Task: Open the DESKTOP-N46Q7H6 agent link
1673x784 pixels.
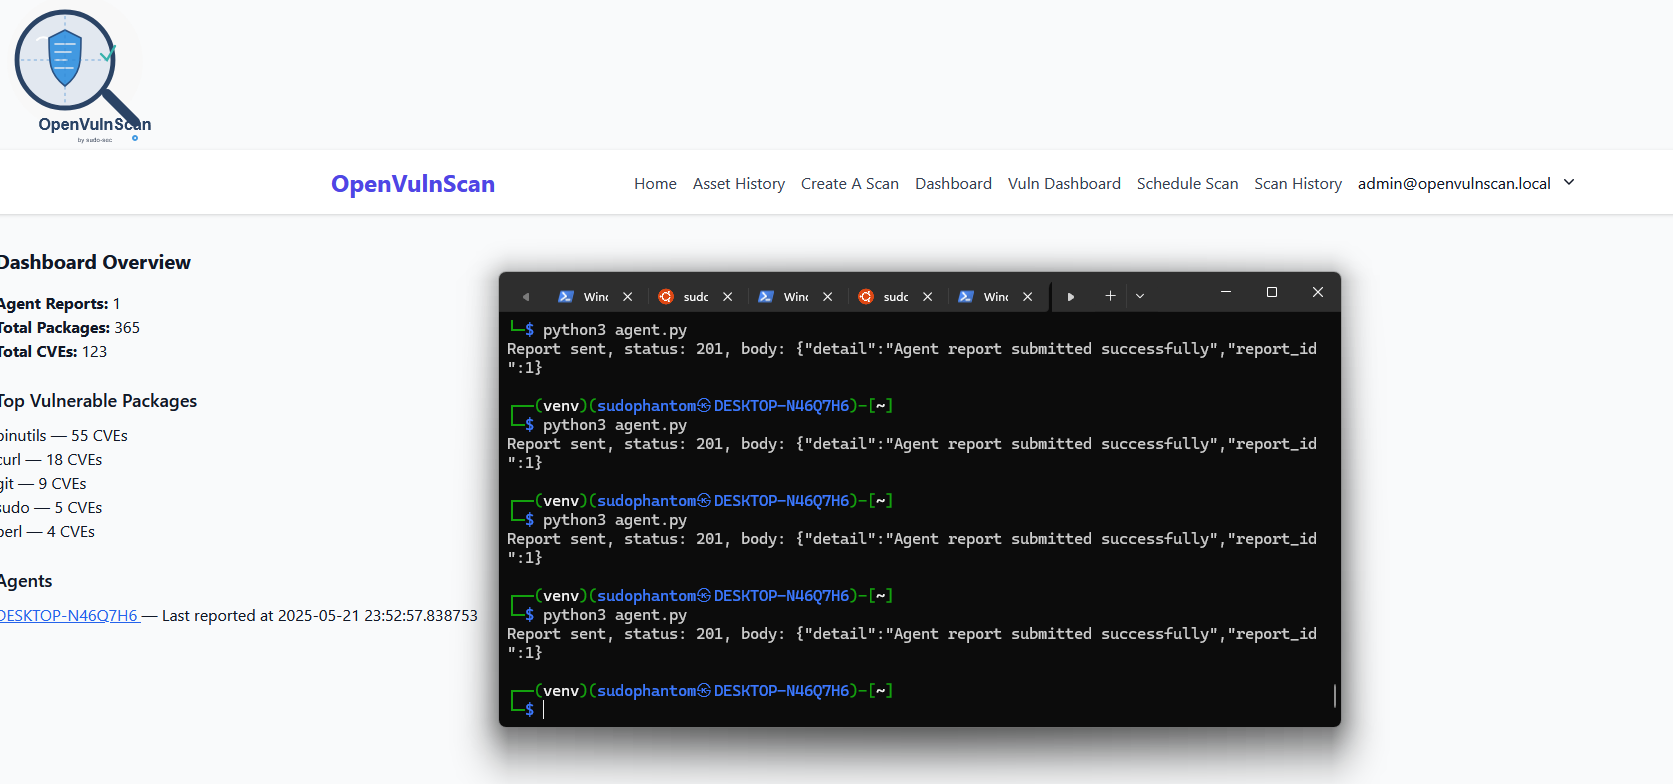Action: (68, 616)
